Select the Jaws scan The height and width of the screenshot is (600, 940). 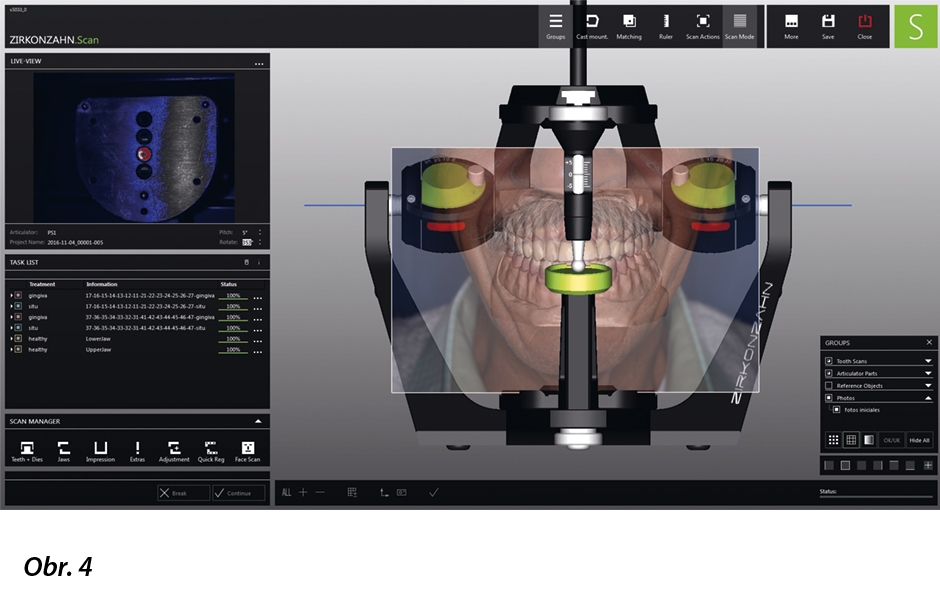(64, 451)
